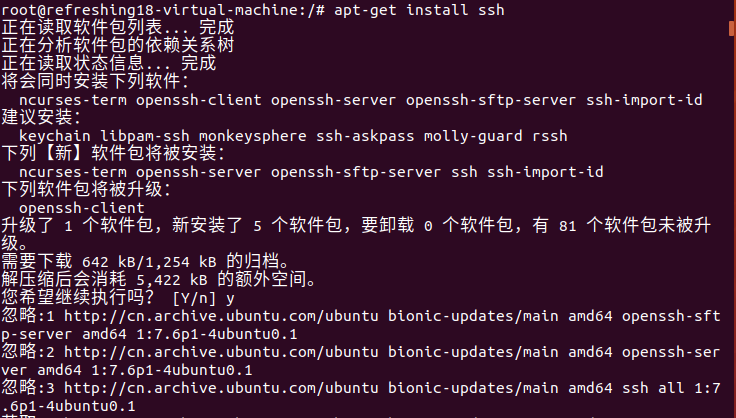Click the typed 'apt-get install ssh' command

tap(420, 10)
